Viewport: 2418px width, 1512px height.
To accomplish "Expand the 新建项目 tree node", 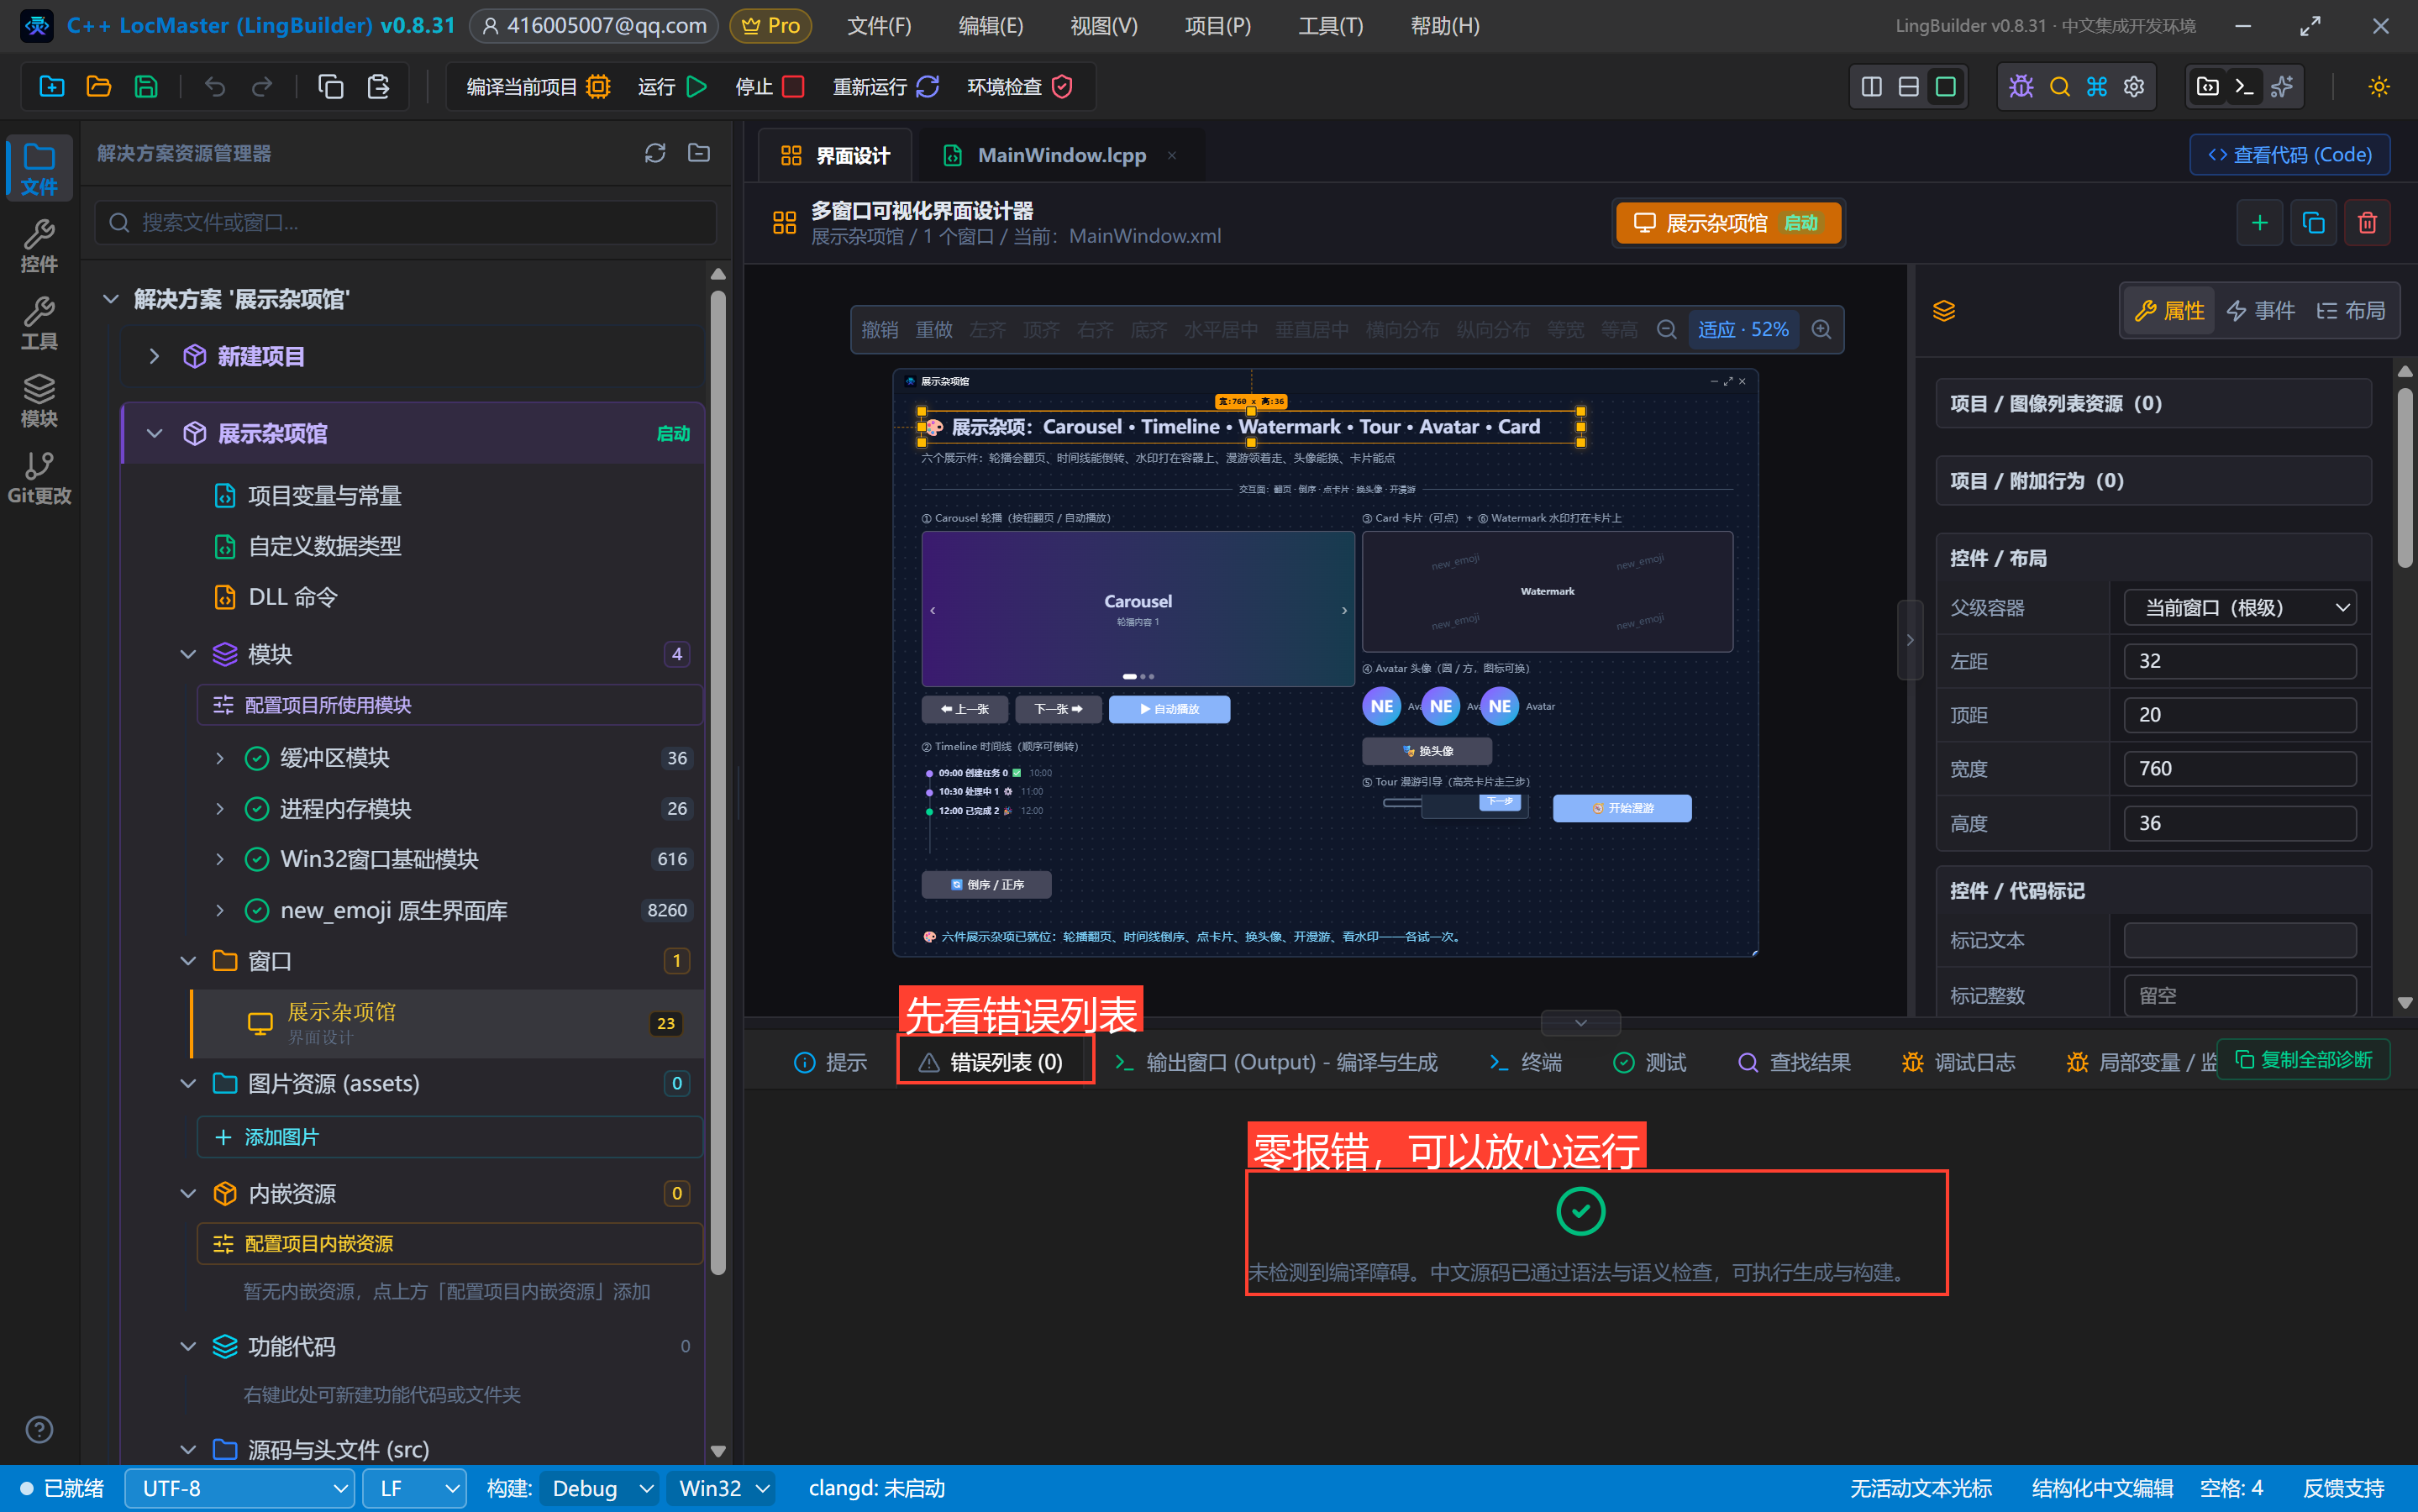I will point(153,356).
